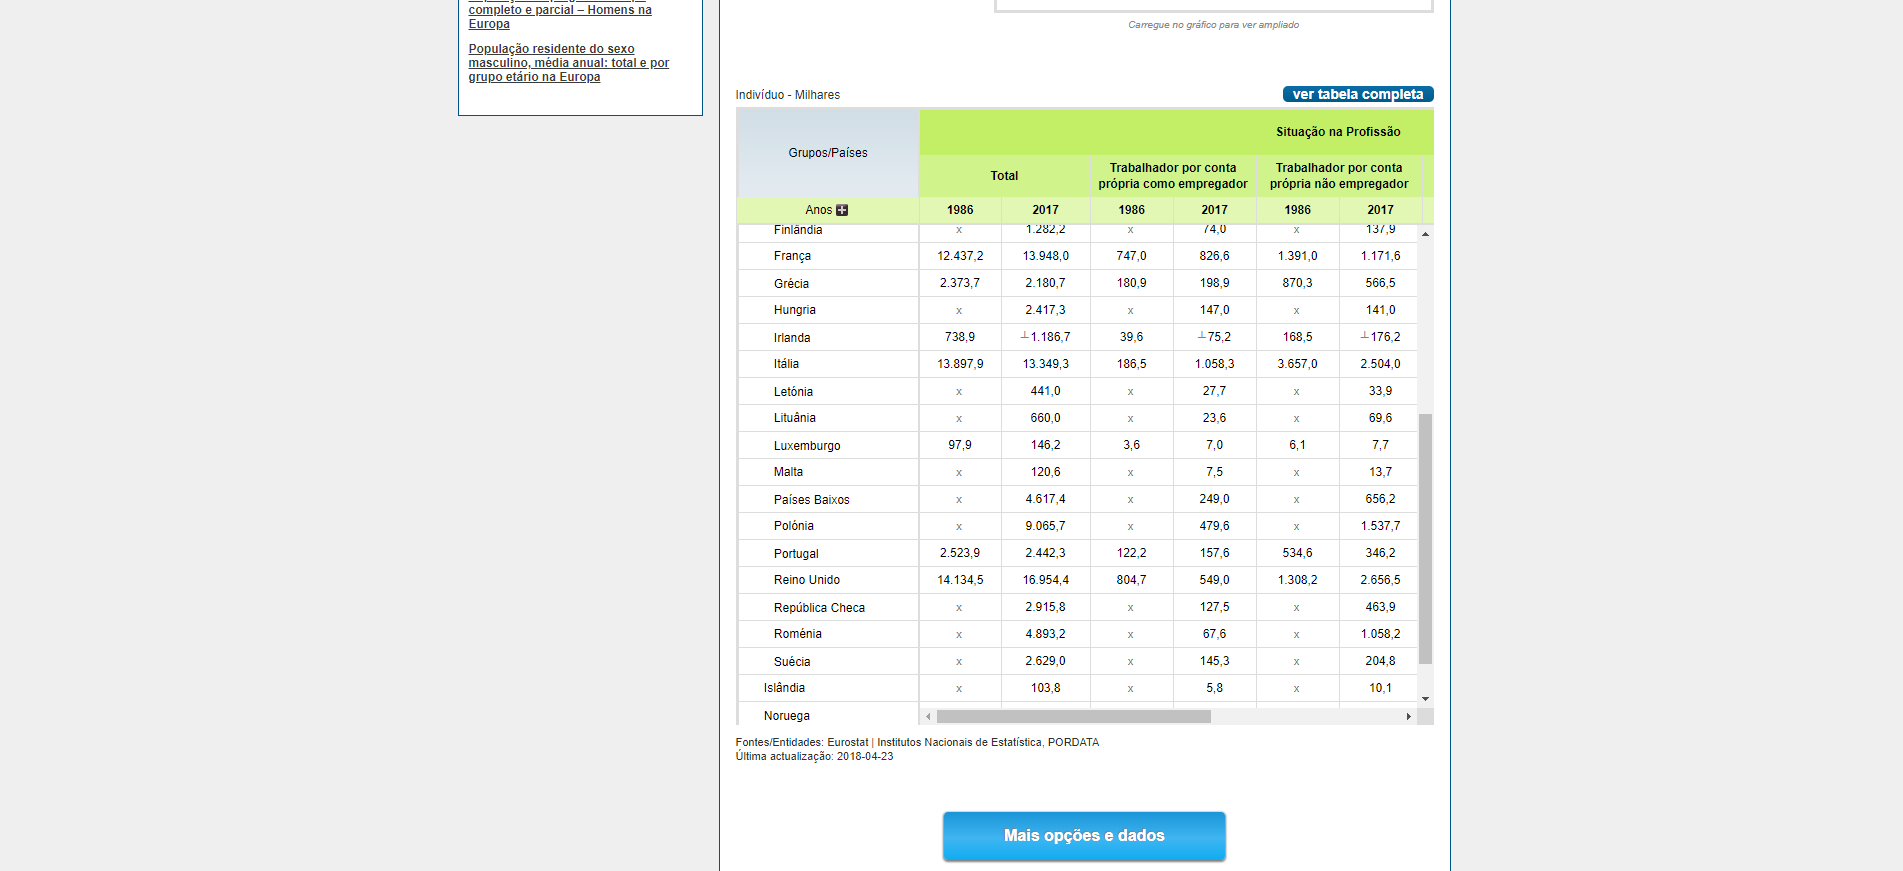Viewport: 1903px width, 871px height.
Task: Select the Portugal row label
Action: point(796,554)
